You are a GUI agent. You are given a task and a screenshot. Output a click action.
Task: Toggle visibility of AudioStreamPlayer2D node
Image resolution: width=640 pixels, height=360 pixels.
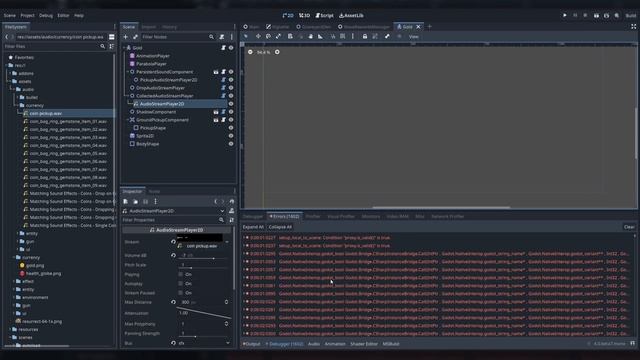pyautogui.click(x=231, y=104)
